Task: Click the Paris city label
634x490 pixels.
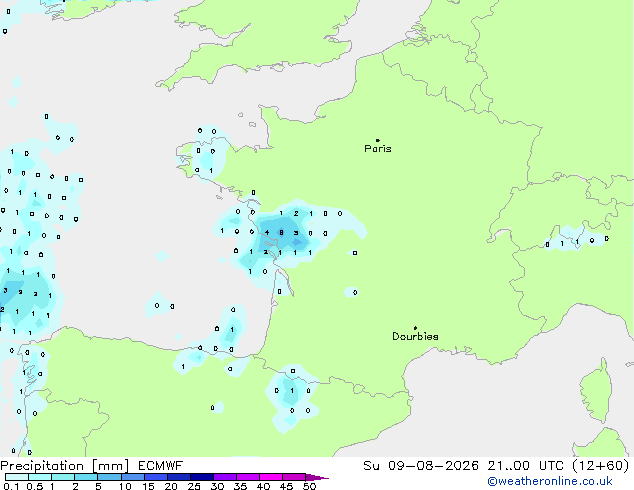Action: click(378, 149)
